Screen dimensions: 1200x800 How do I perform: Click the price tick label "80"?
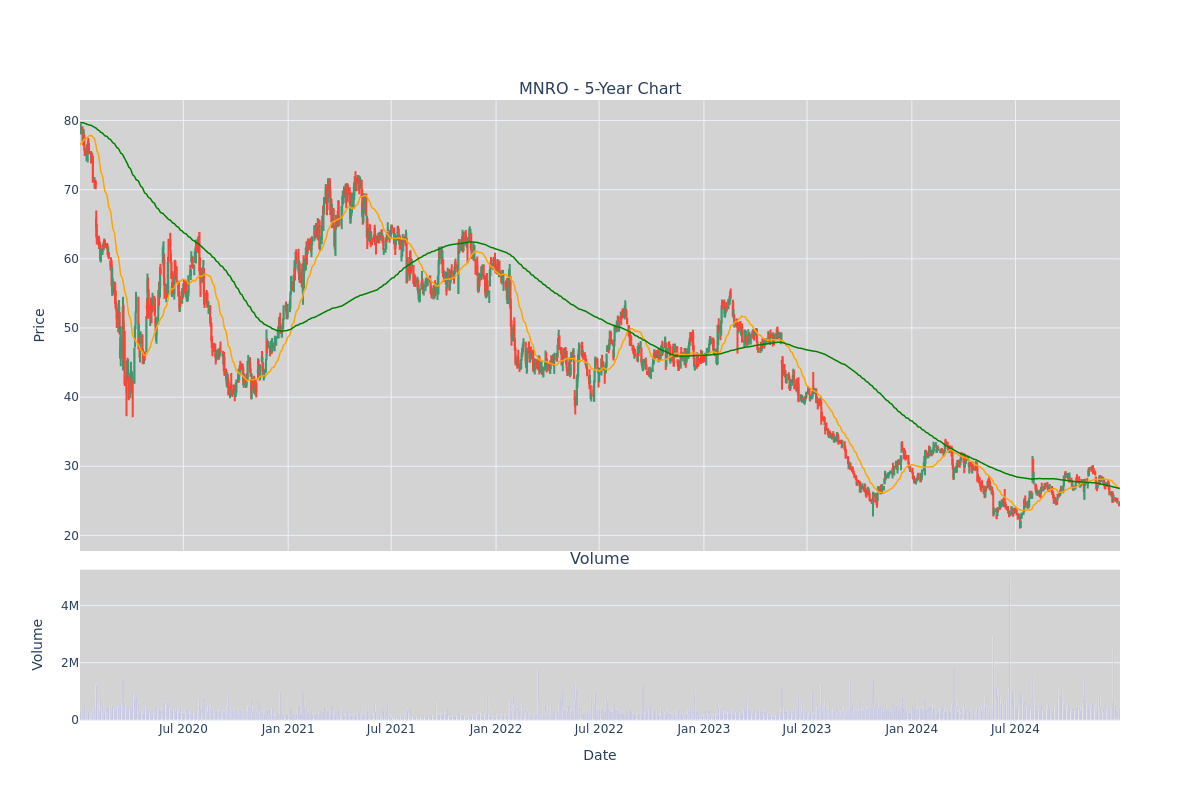point(71,121)
